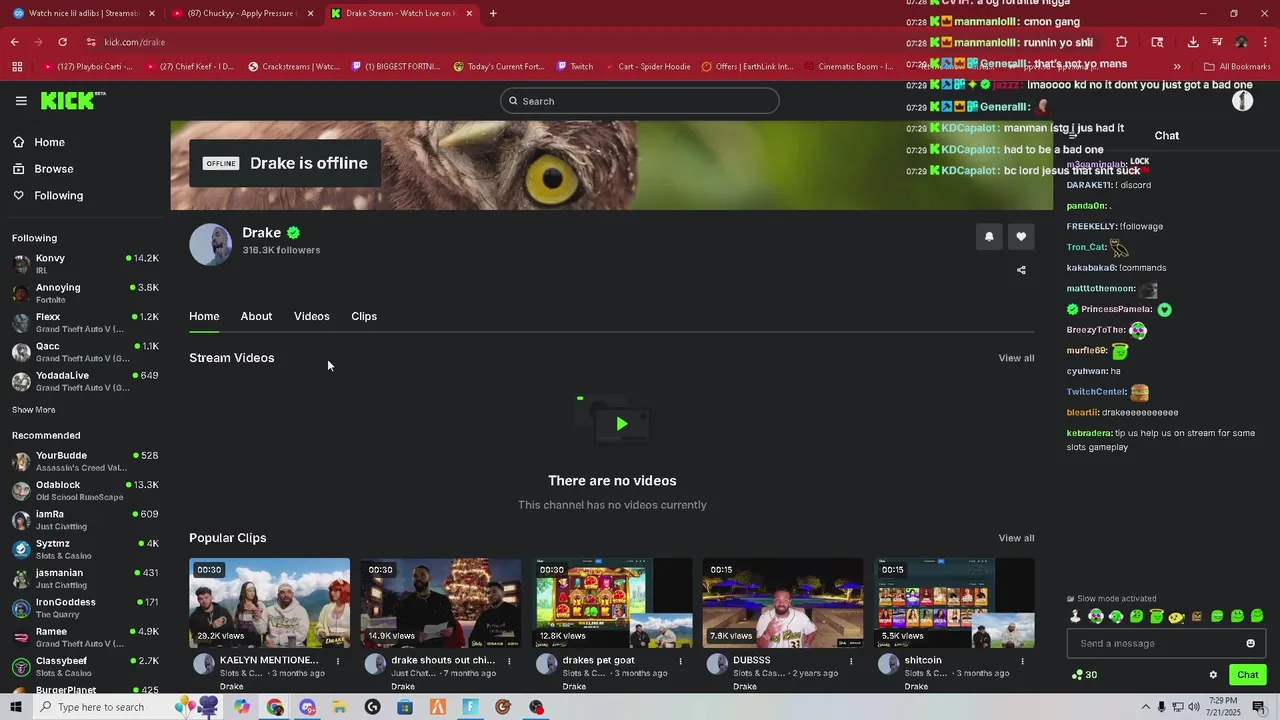Expand hidden bookmarks with the double chevron
Viewport: 1280px width, 720px height.
[x=1177, y=67]
